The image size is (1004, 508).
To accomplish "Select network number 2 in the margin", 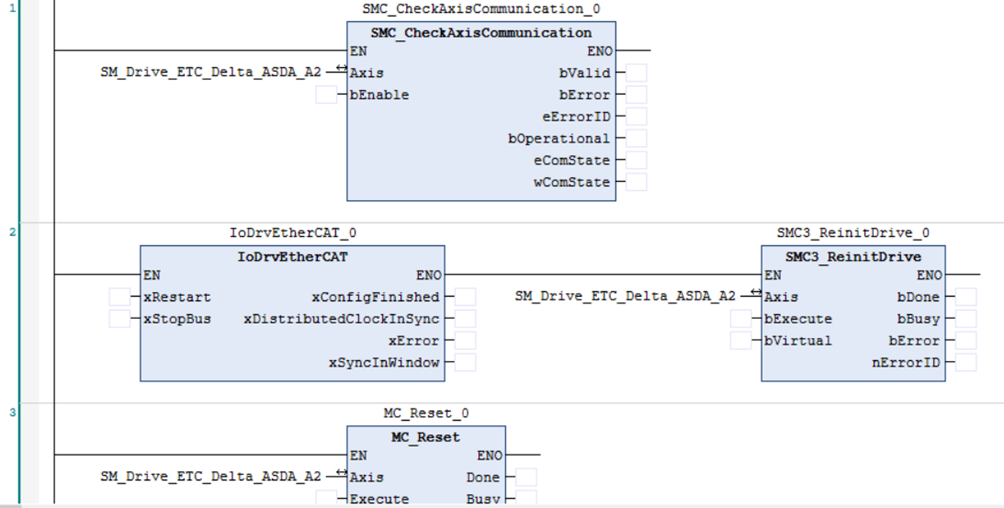I will [x=13, y=232].
